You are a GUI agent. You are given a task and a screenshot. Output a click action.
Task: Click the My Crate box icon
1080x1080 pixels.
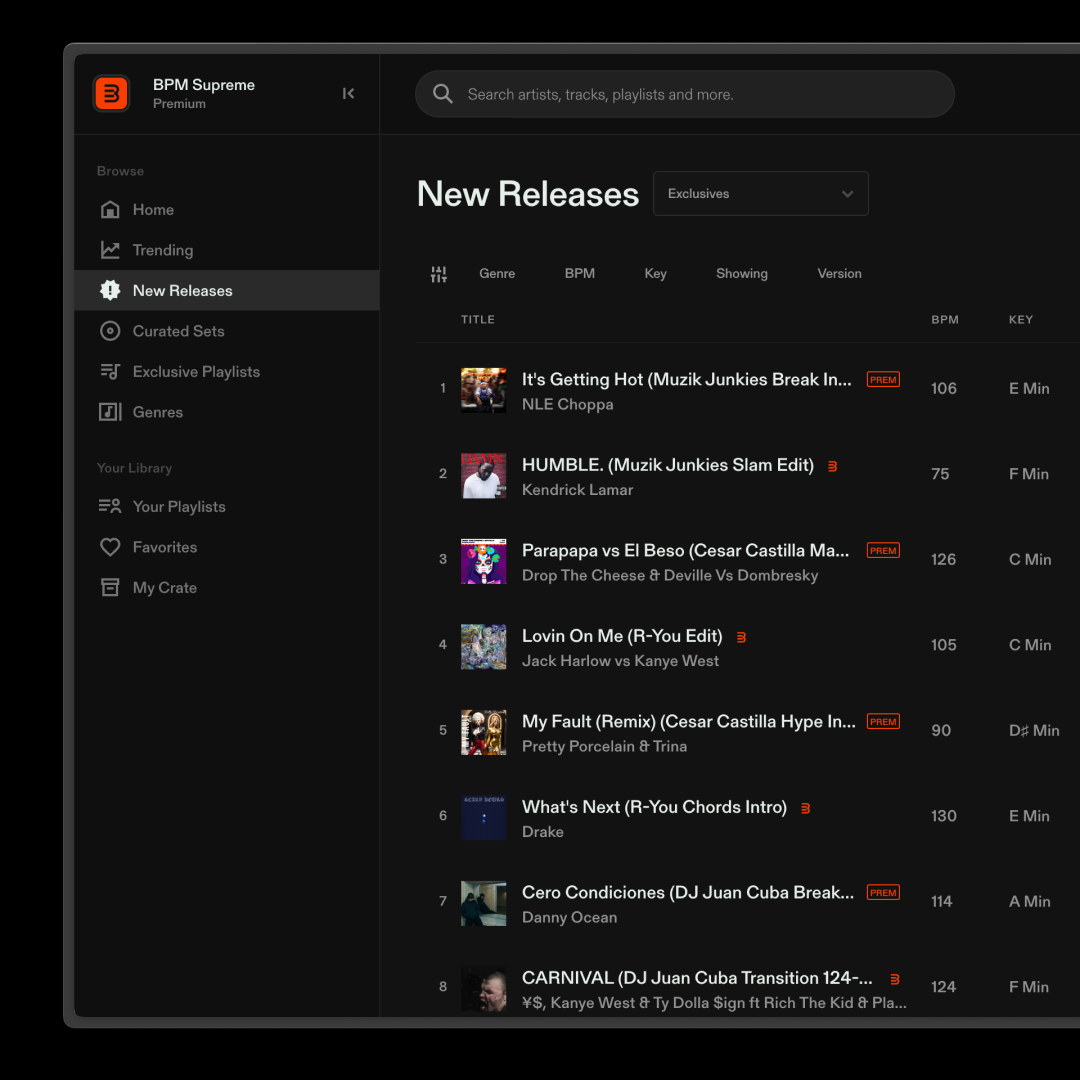110,588
